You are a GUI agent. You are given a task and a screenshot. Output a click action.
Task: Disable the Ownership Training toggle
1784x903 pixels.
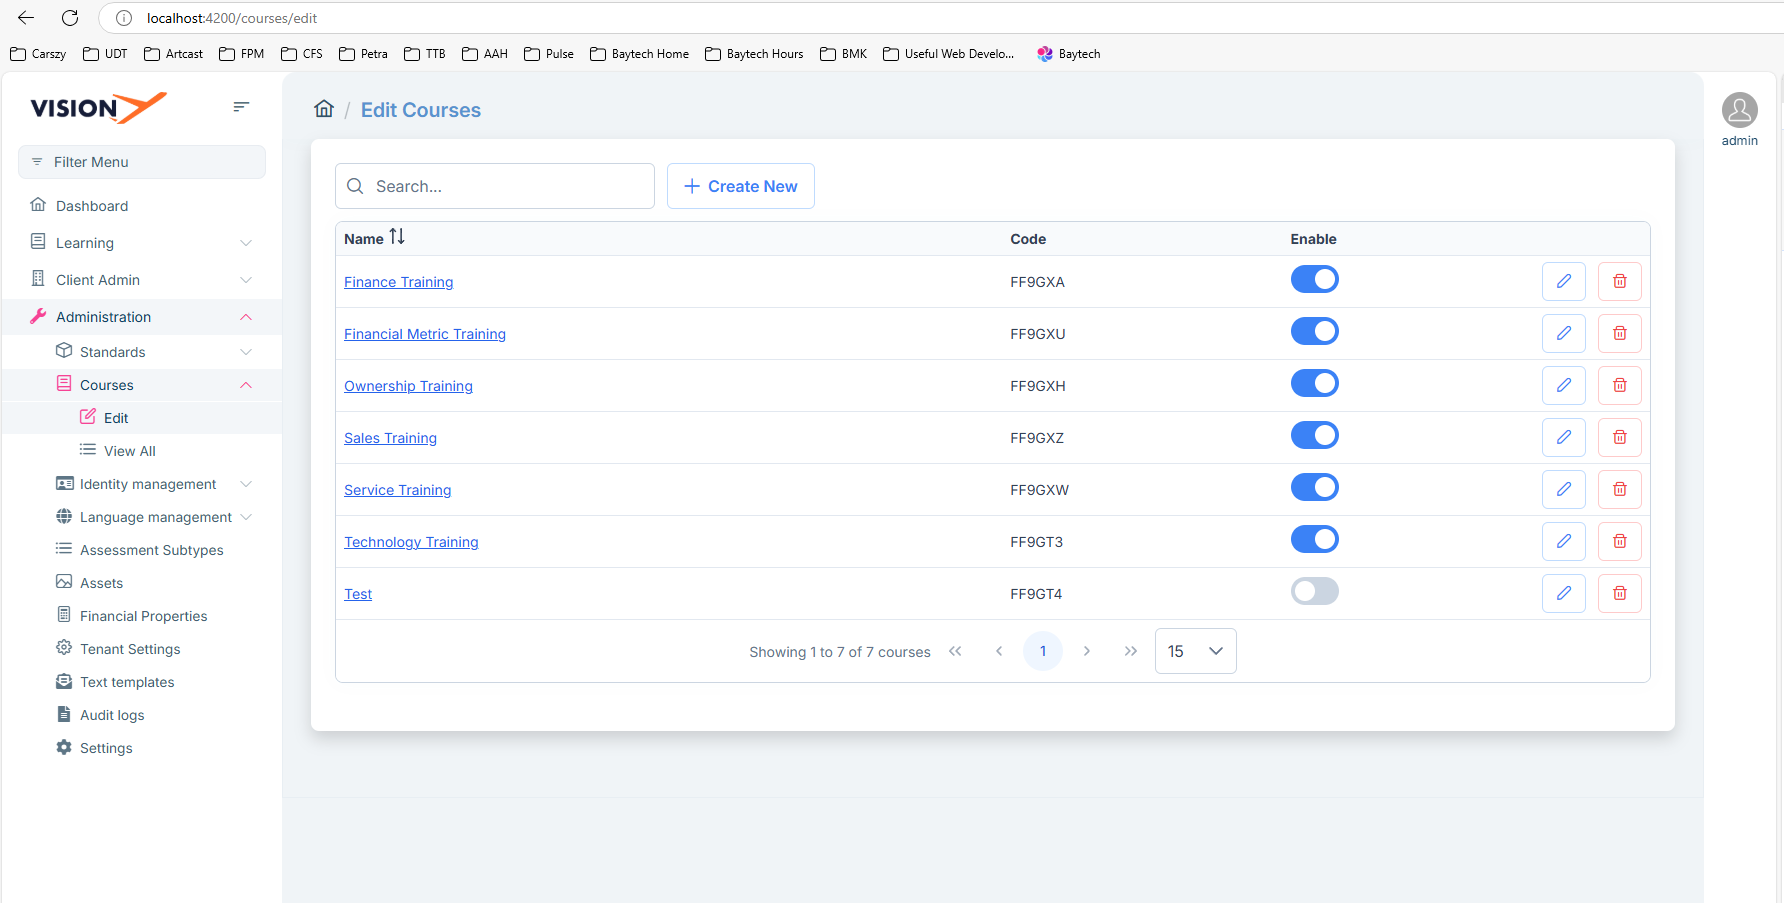1314,384
